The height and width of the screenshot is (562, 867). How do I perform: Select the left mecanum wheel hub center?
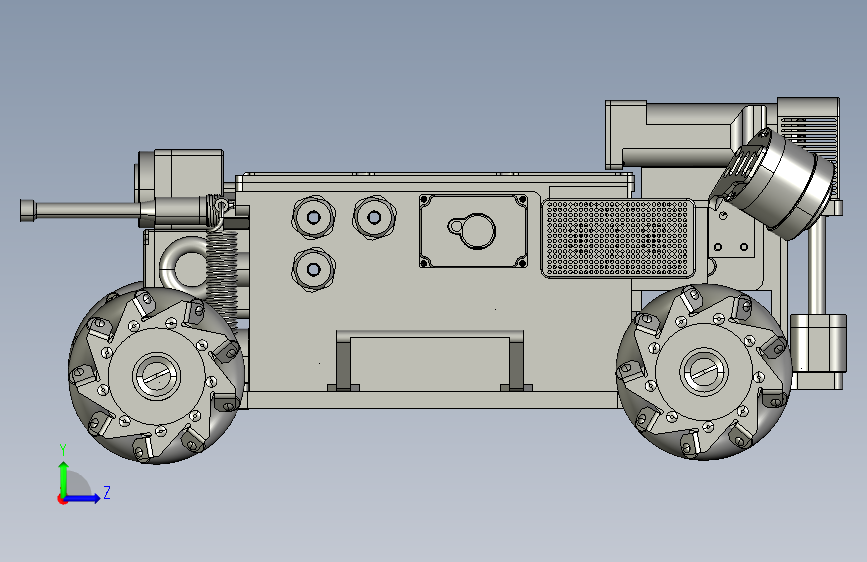[156, 376]
